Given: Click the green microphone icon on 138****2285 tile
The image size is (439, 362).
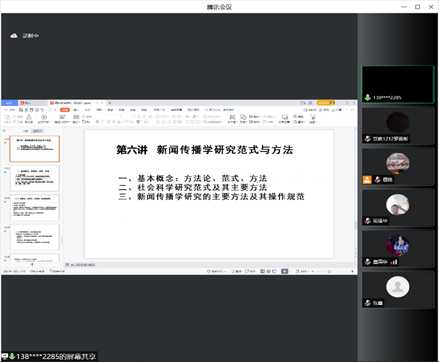Looking at the screenshot, I should pos(368,97).
